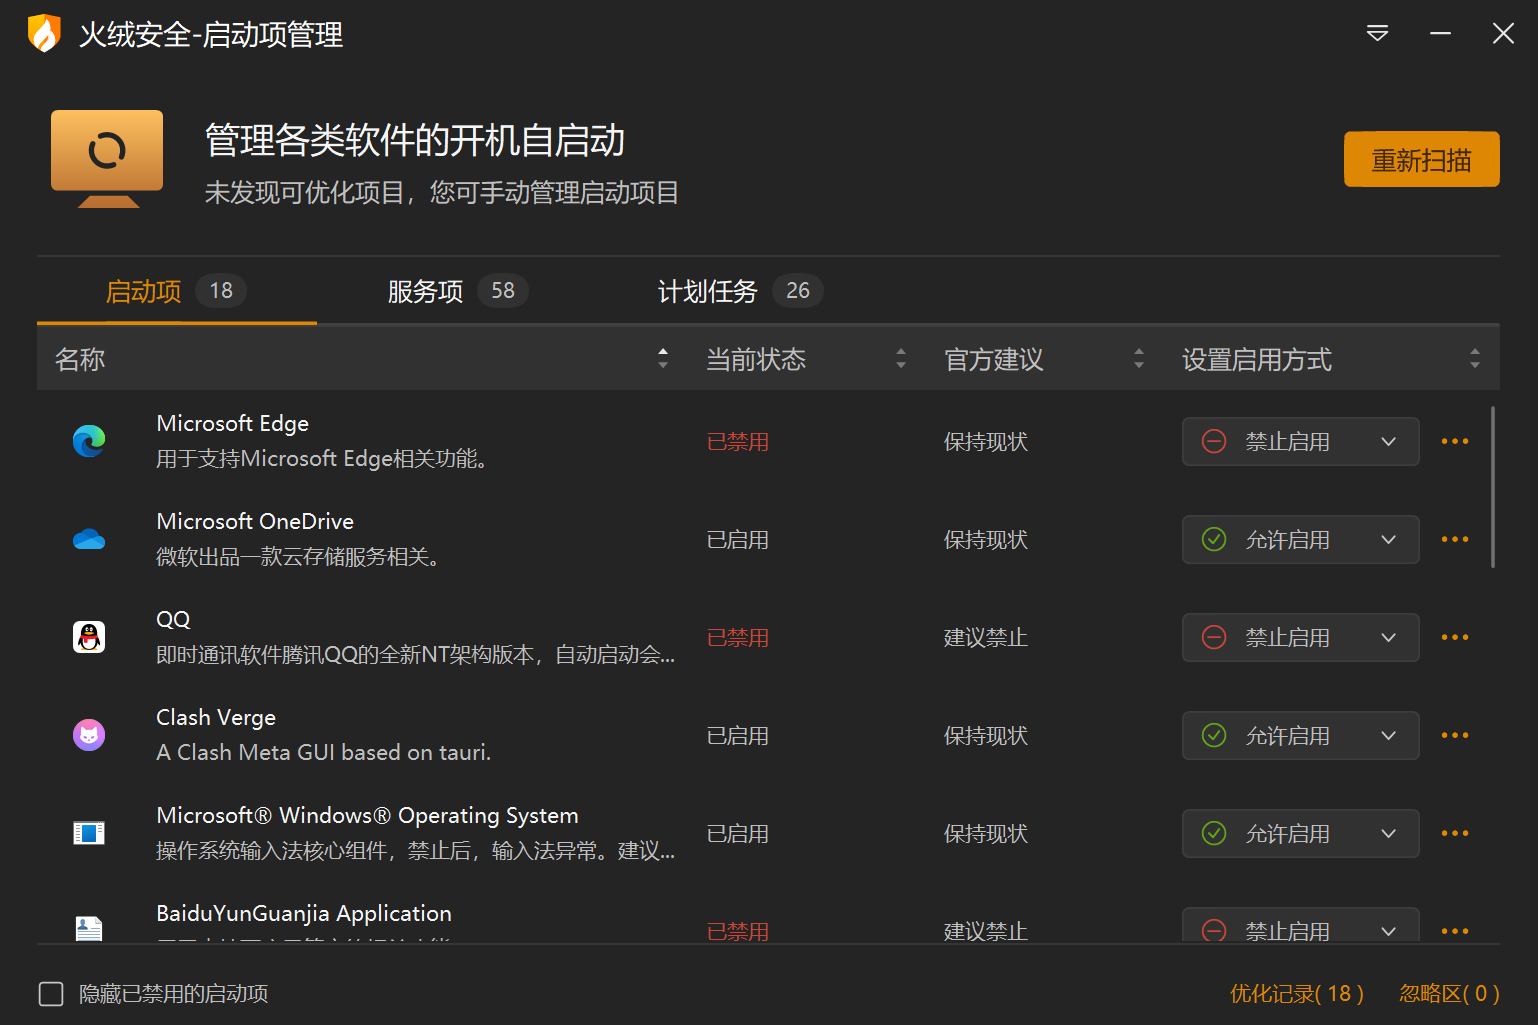Open 优化记录(18) link

tap(1297, 993)
